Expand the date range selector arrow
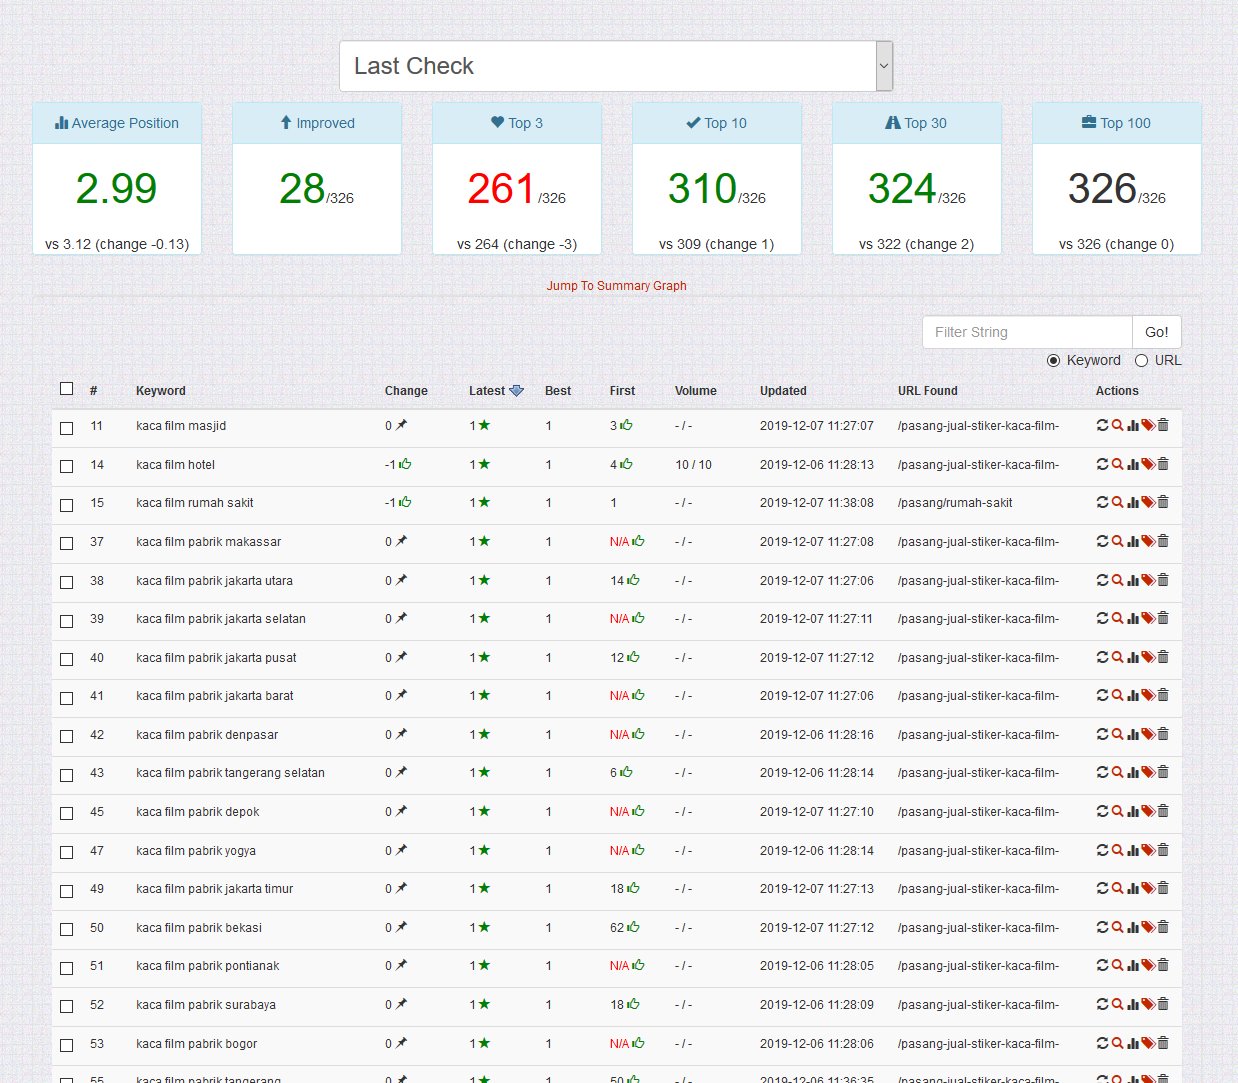Screen dimensions: 1238x1083 coord(883,65)
